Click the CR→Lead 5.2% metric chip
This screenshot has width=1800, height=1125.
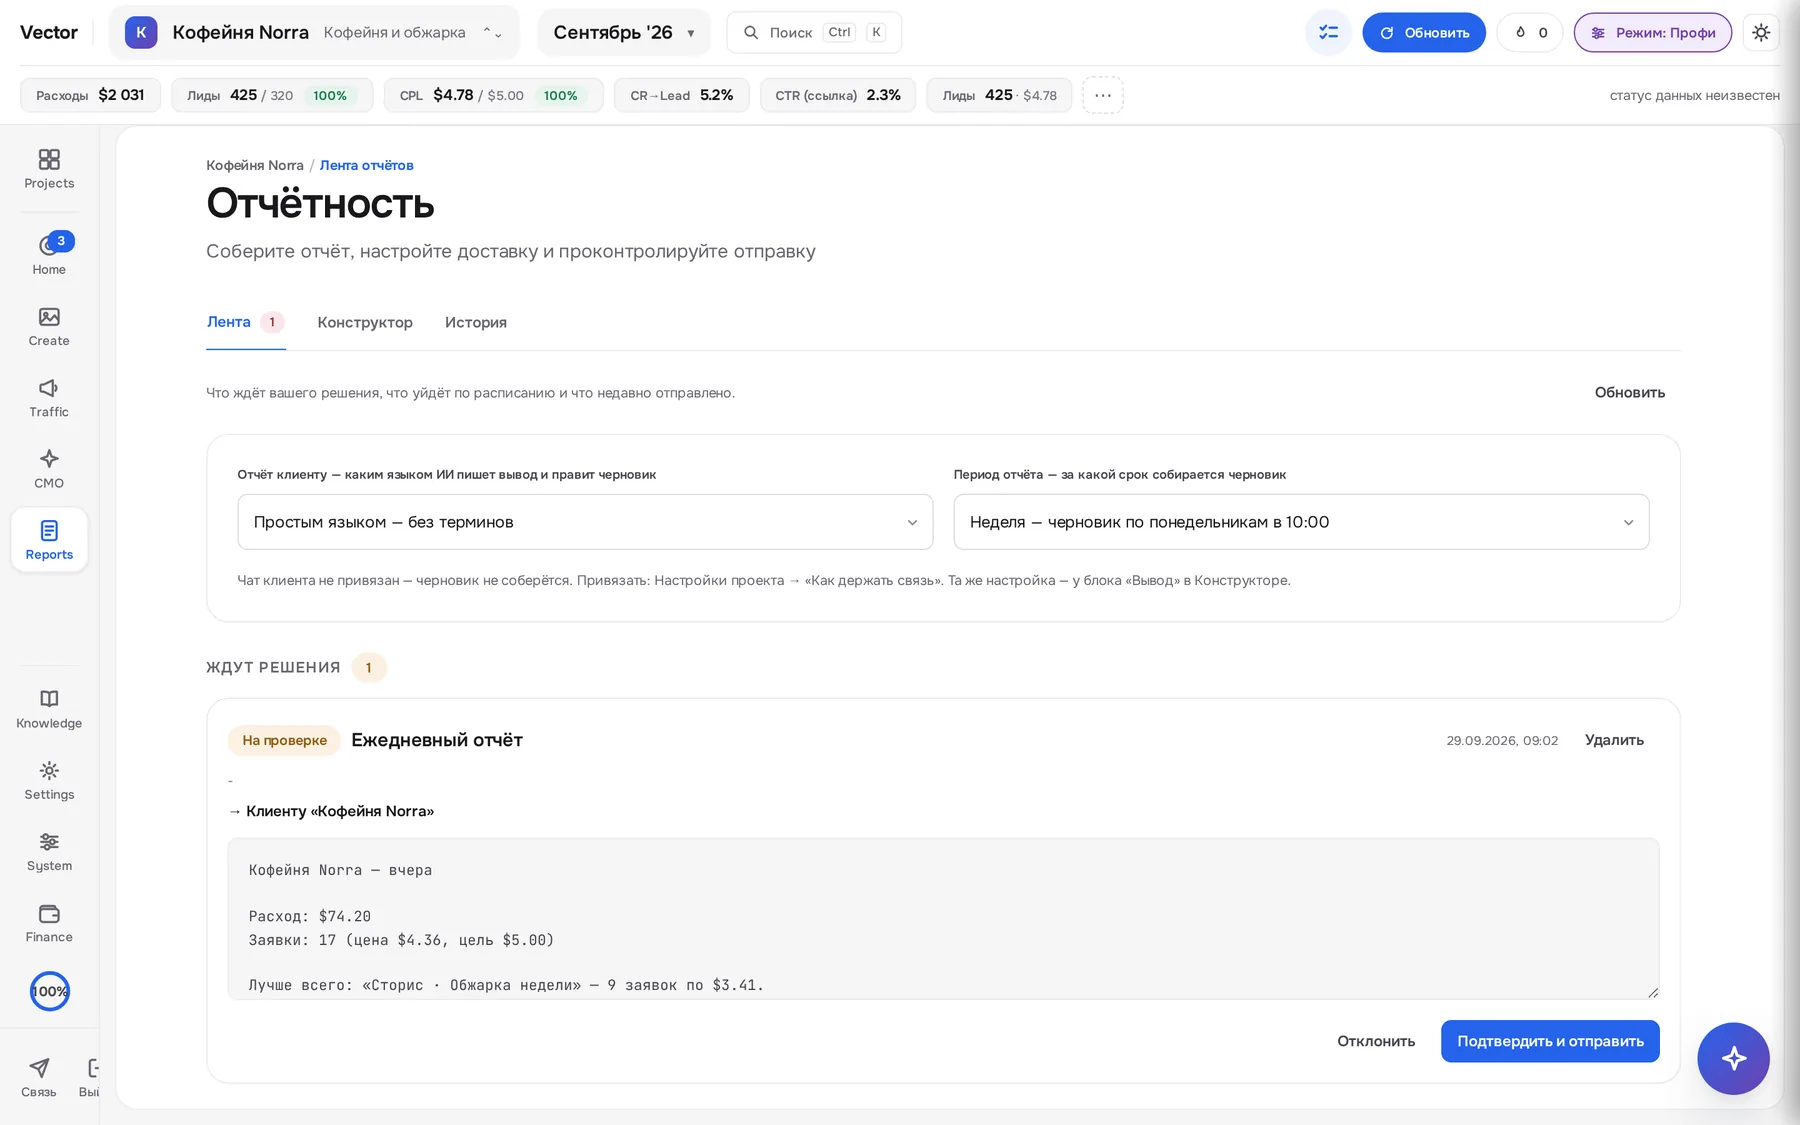click(681, 95)
